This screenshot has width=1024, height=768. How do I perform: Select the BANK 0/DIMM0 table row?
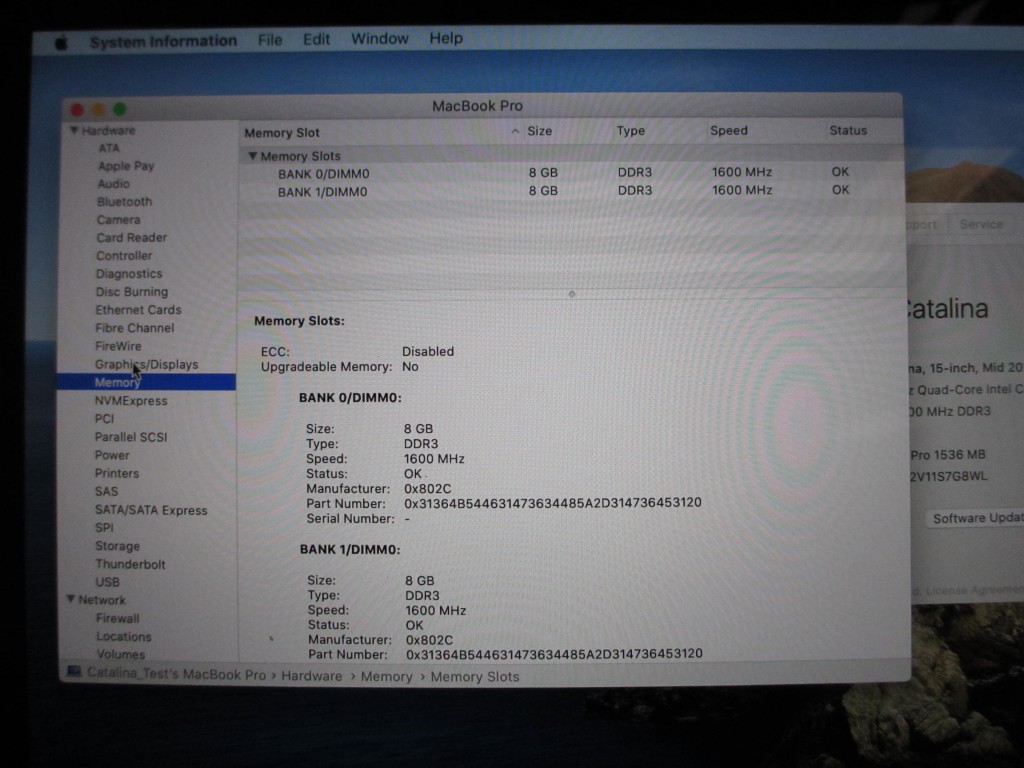point(571,173)
